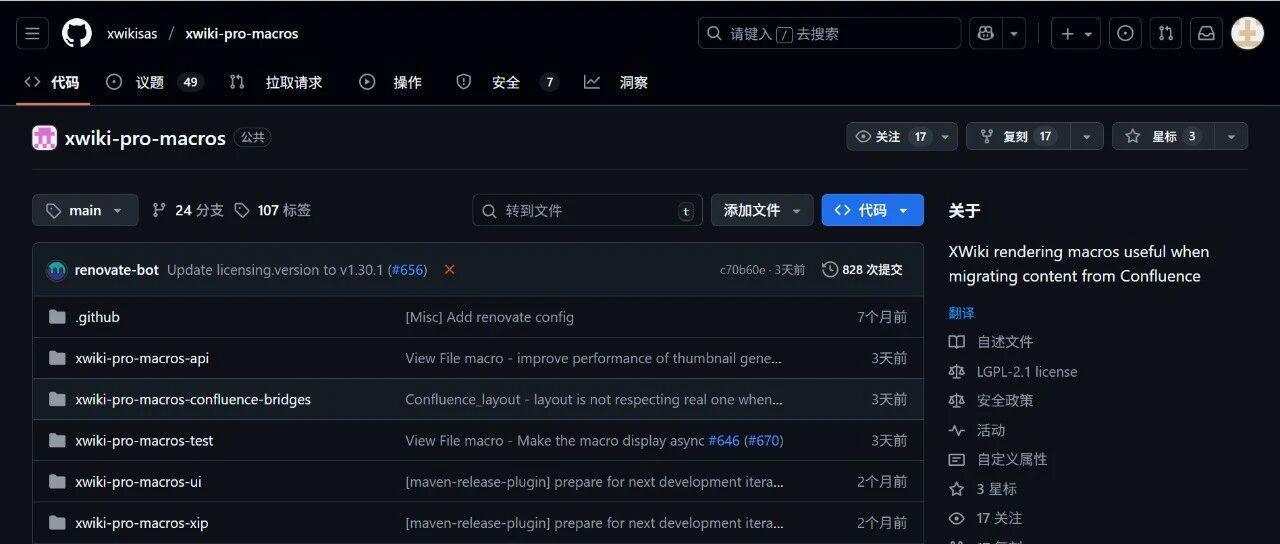
Task: Click the repository pink avatar icon
Action: [x=44, y=138]
